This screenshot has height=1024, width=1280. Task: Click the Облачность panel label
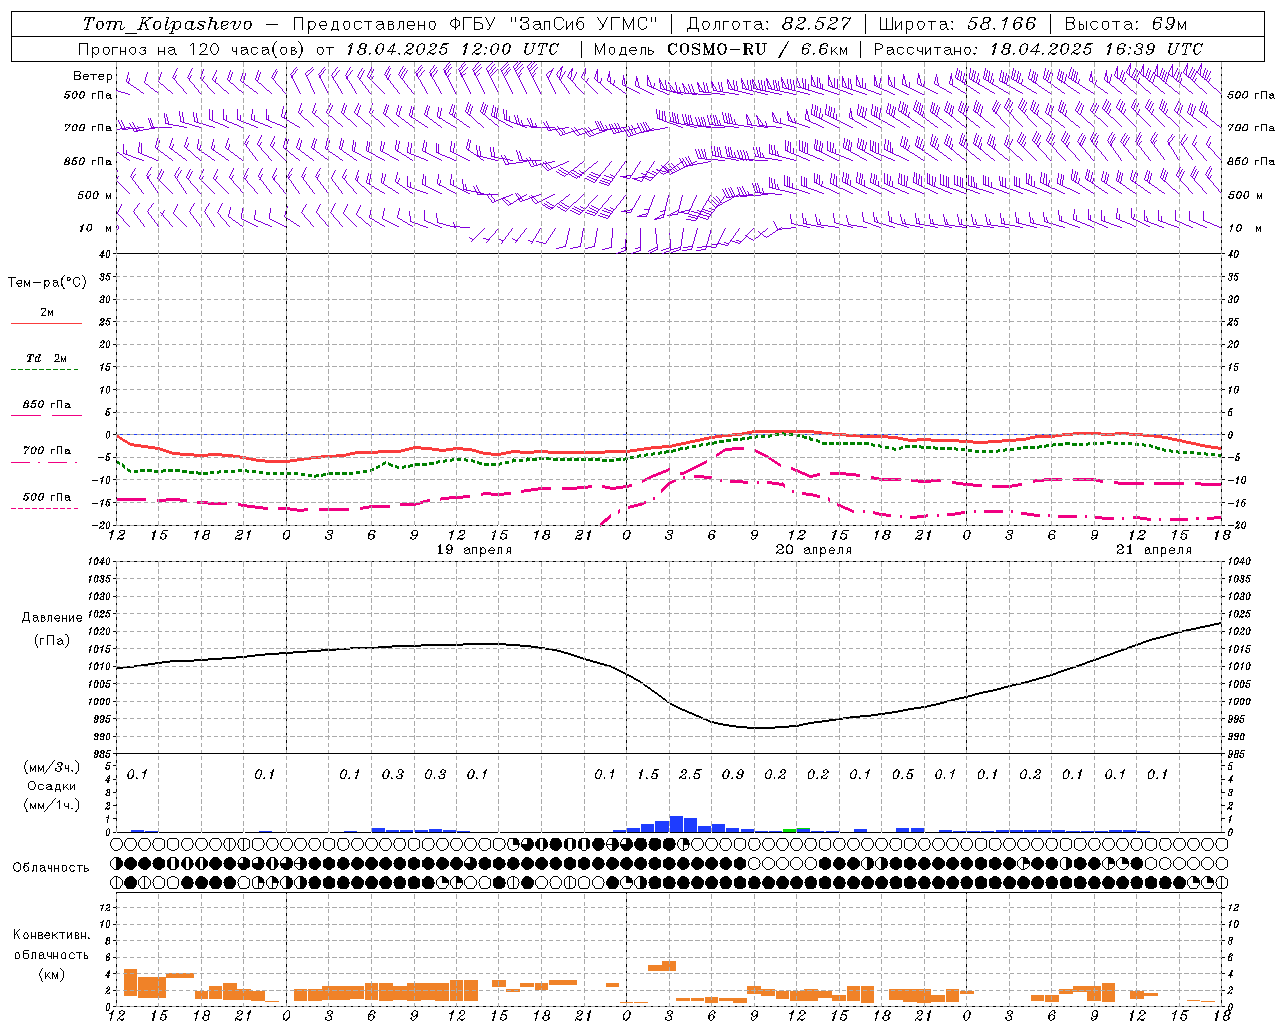pyautogui.click(x=51, y=868)
